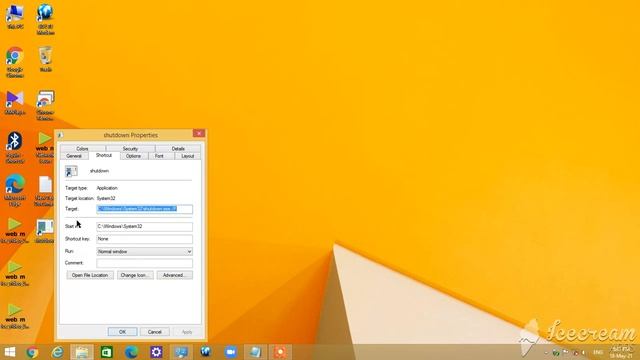Click the ENG language indicator in tray
The height and width of the screenshot is (360, 640).
tap(598, 352)
